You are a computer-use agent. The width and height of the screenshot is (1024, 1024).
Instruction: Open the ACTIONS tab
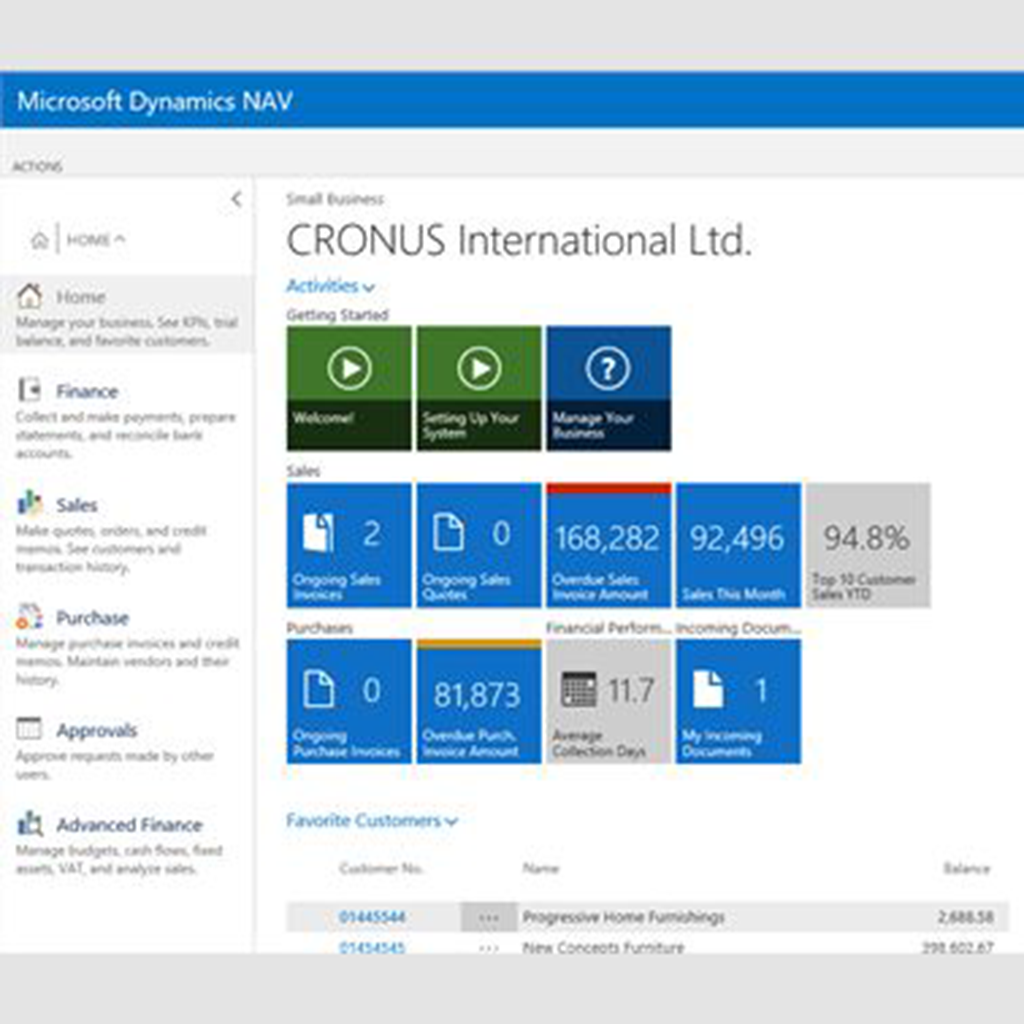[x=37, y=167]
